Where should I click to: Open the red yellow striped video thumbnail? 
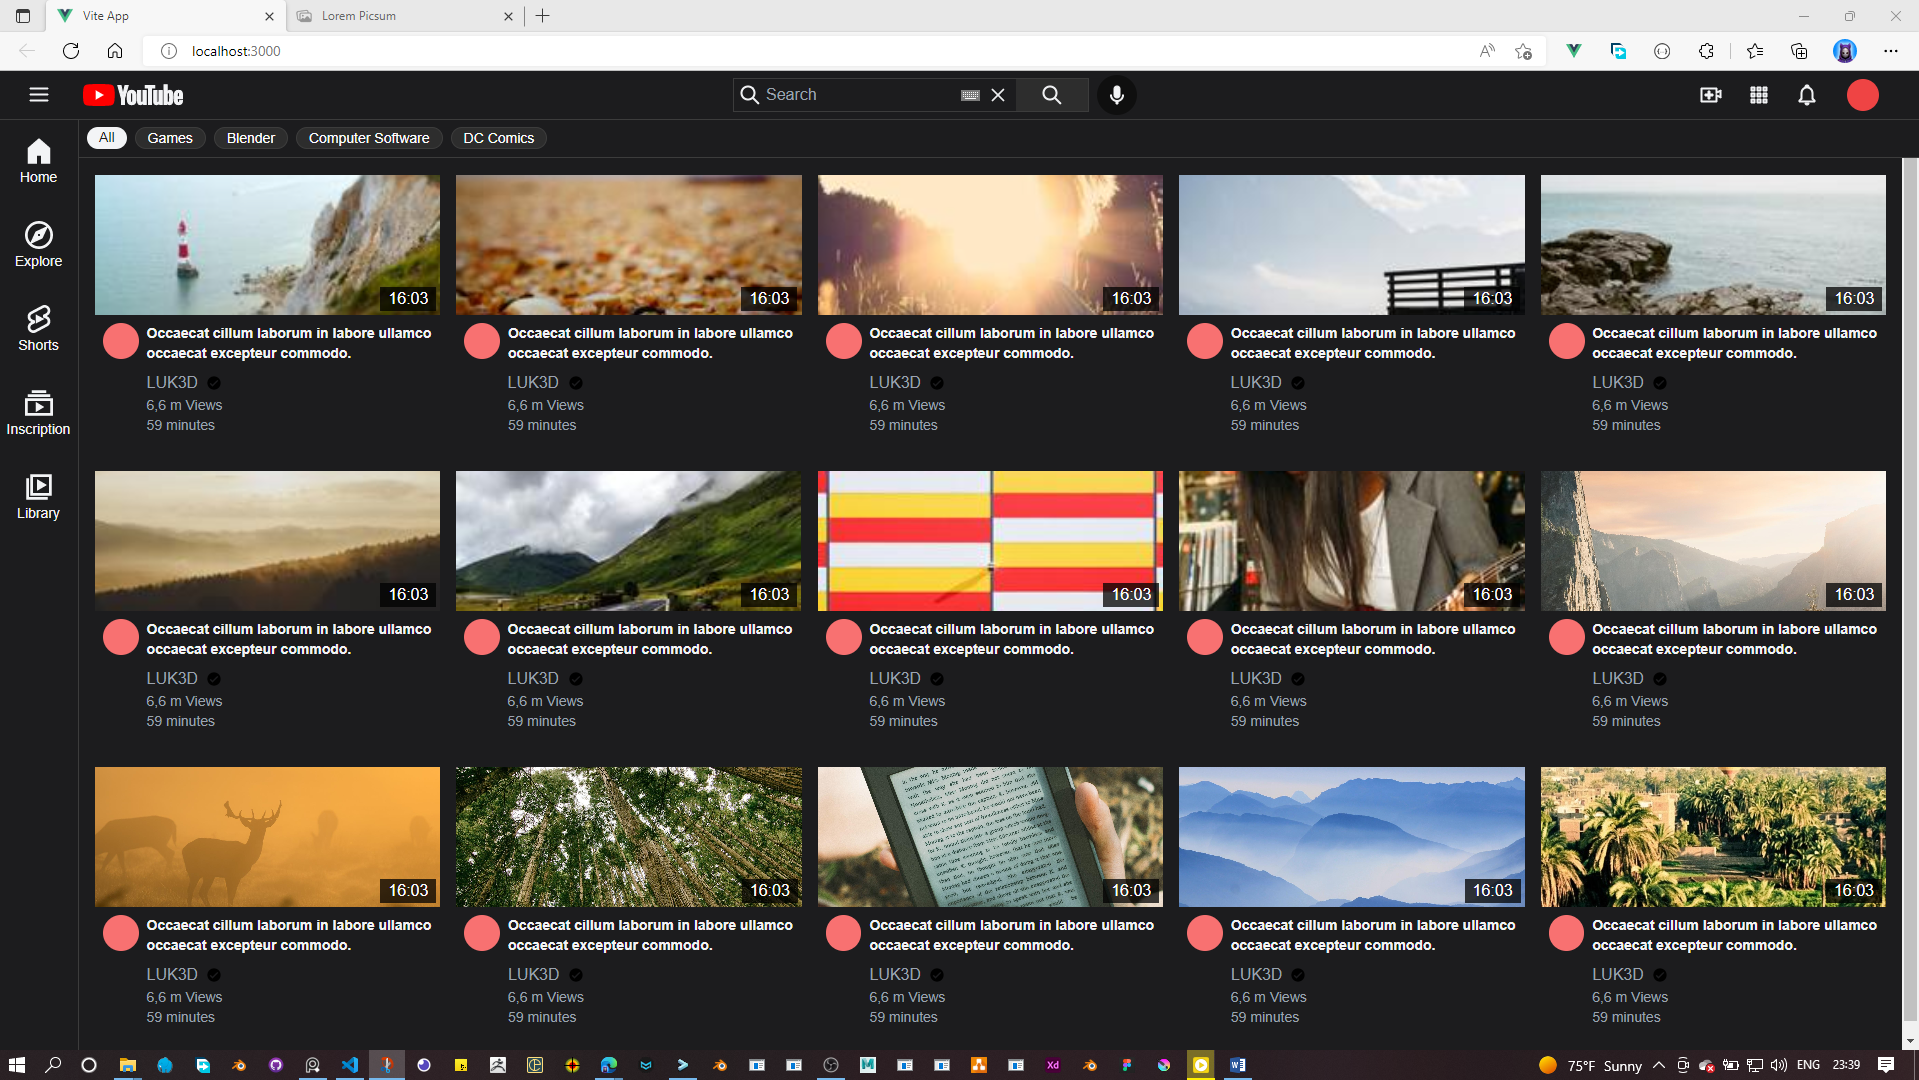[990, 541]
